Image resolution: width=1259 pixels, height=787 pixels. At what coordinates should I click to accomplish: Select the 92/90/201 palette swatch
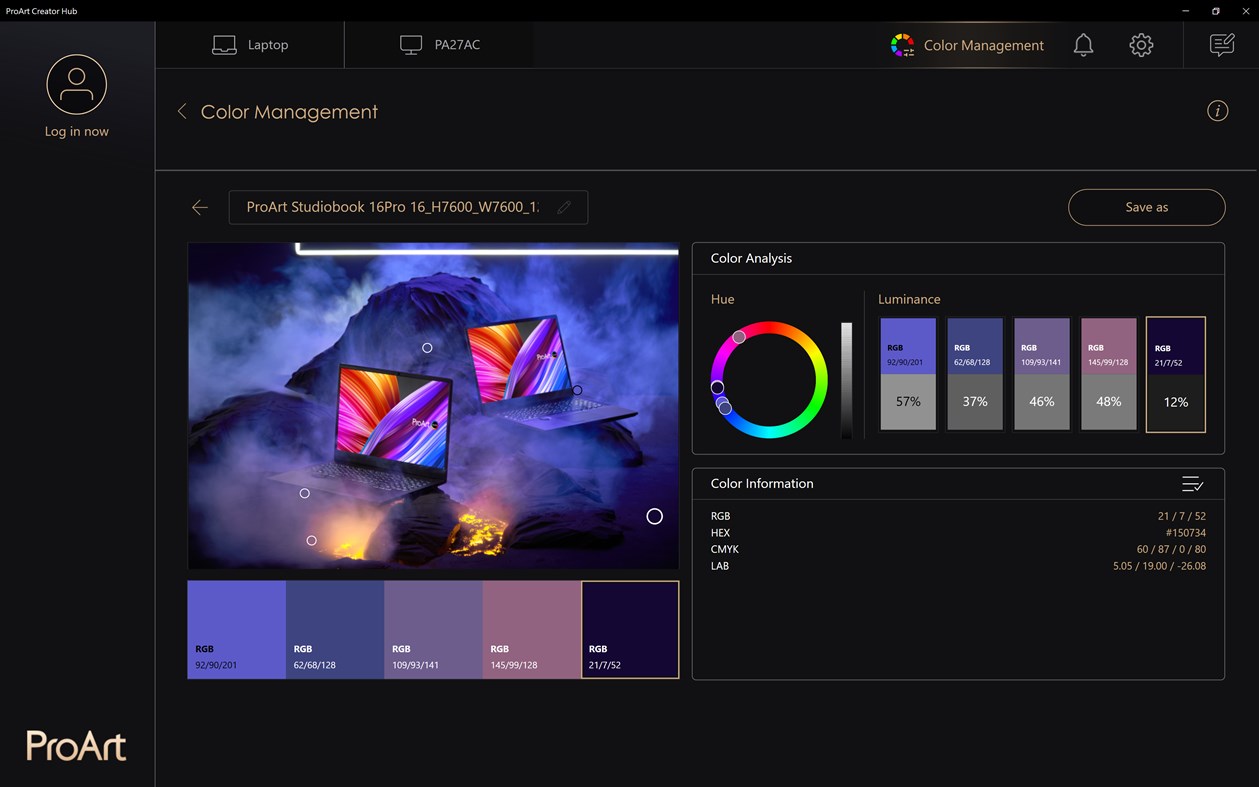pos(236,630)
